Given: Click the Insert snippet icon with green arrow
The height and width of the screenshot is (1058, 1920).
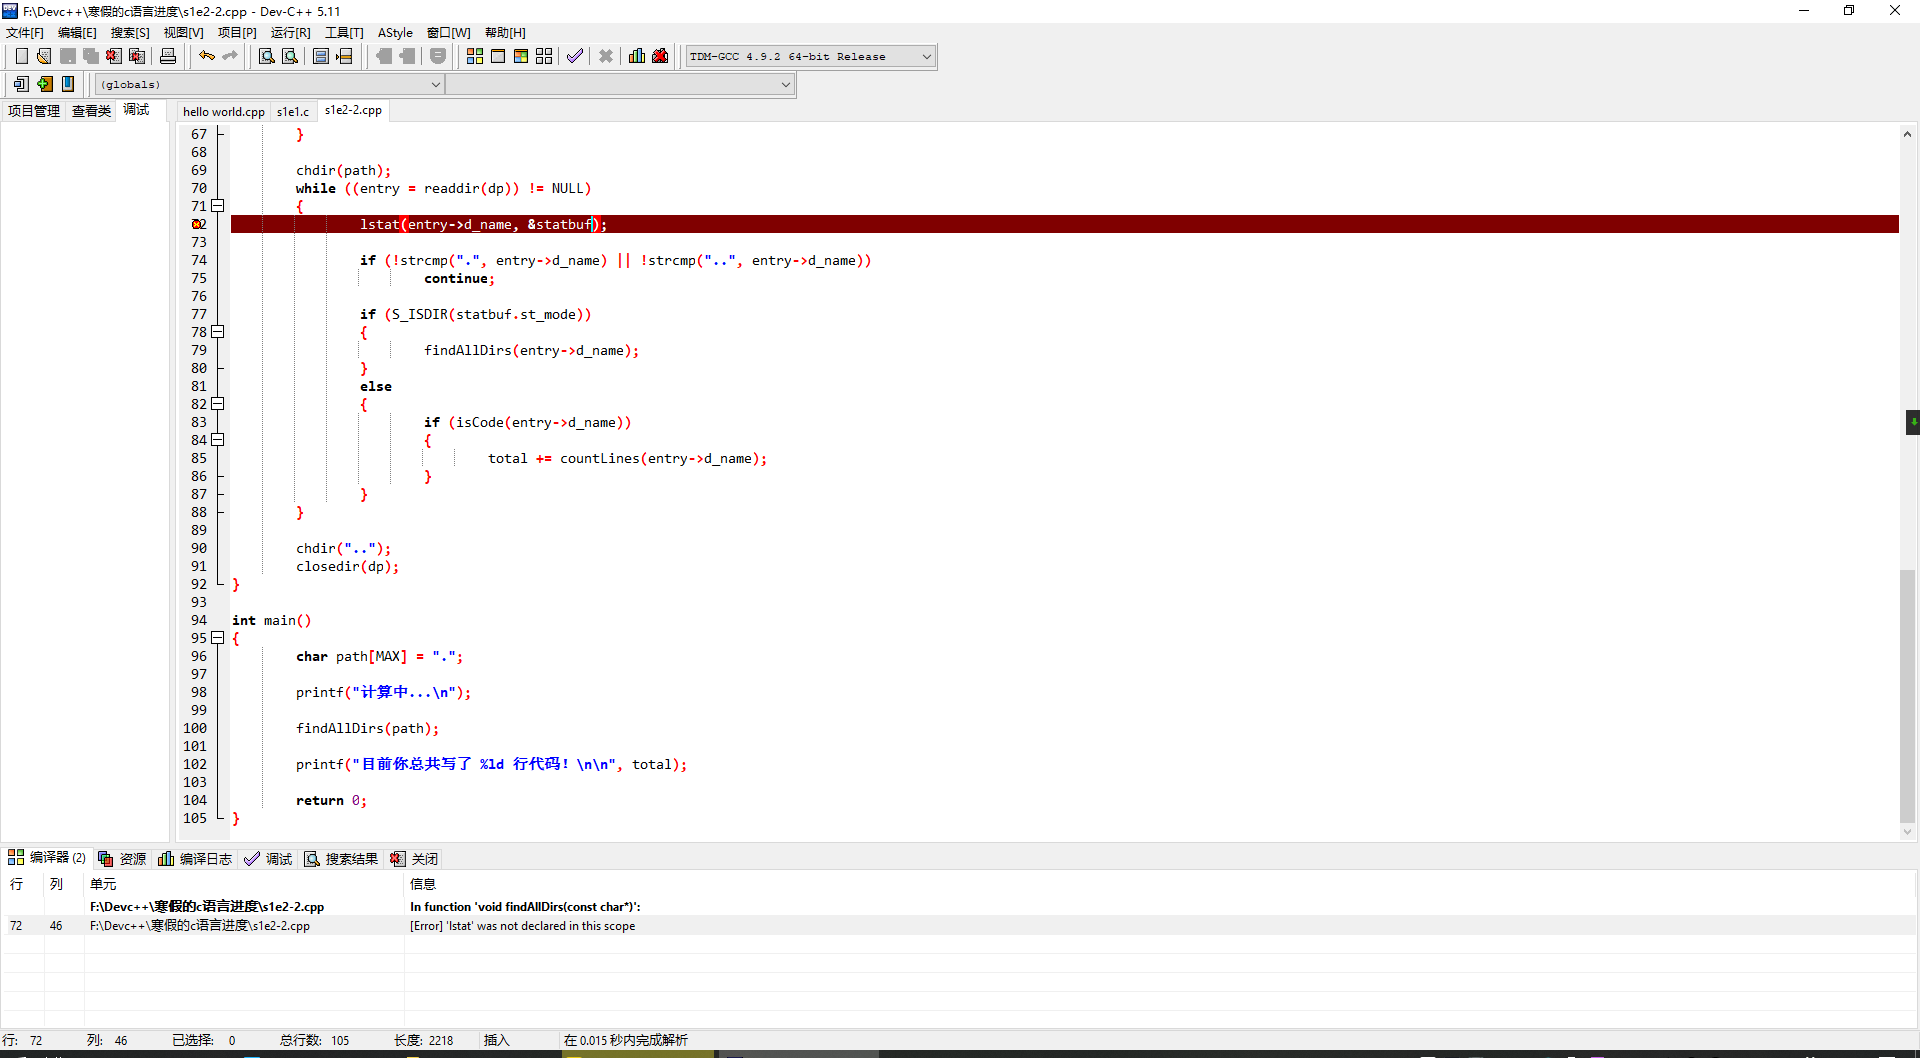Looking at the screenshot, I should [x=45, y=84].
